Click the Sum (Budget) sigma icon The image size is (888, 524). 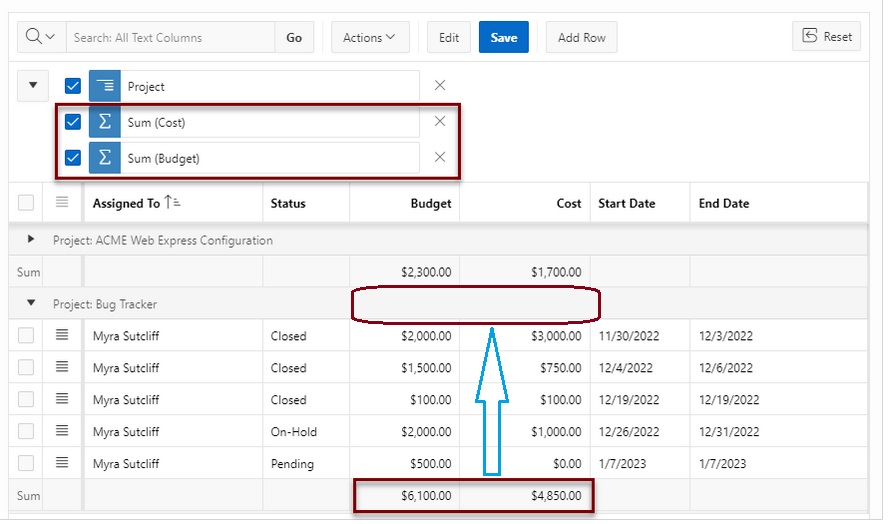[105, 157]
